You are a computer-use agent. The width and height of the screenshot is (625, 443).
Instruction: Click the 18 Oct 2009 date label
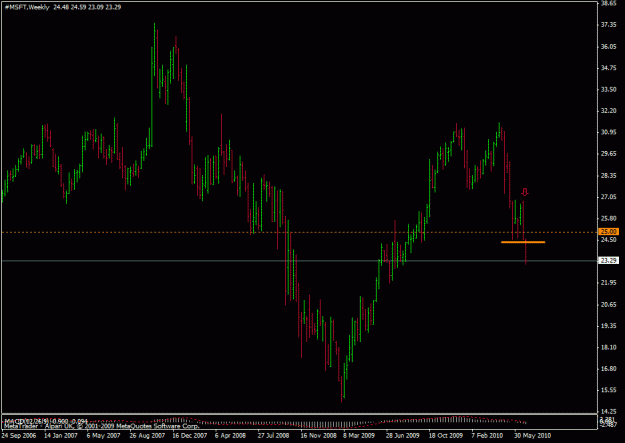point(446,435)
